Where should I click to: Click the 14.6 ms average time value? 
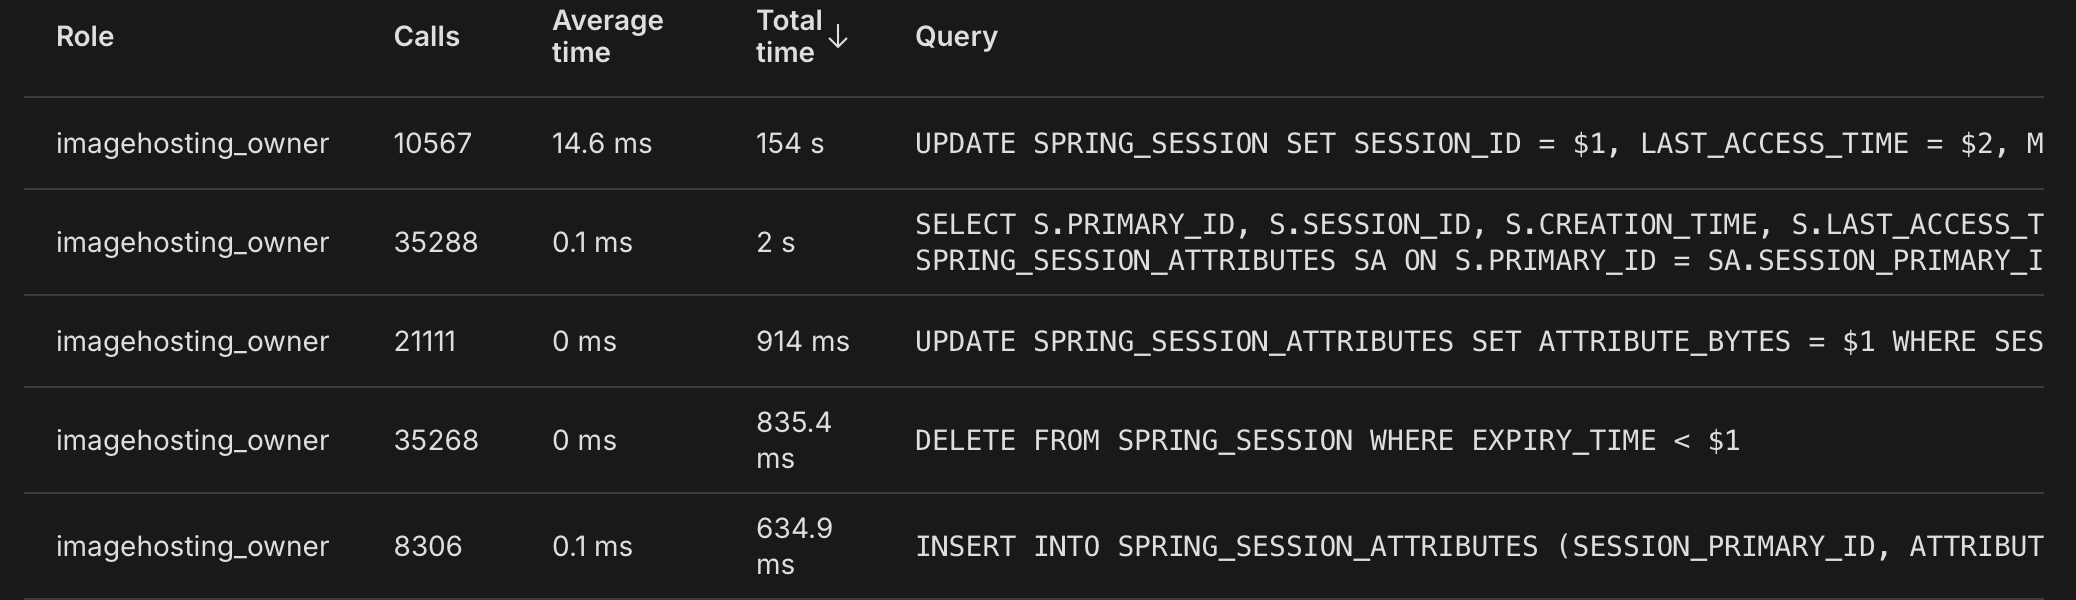(x=601, y=143)
